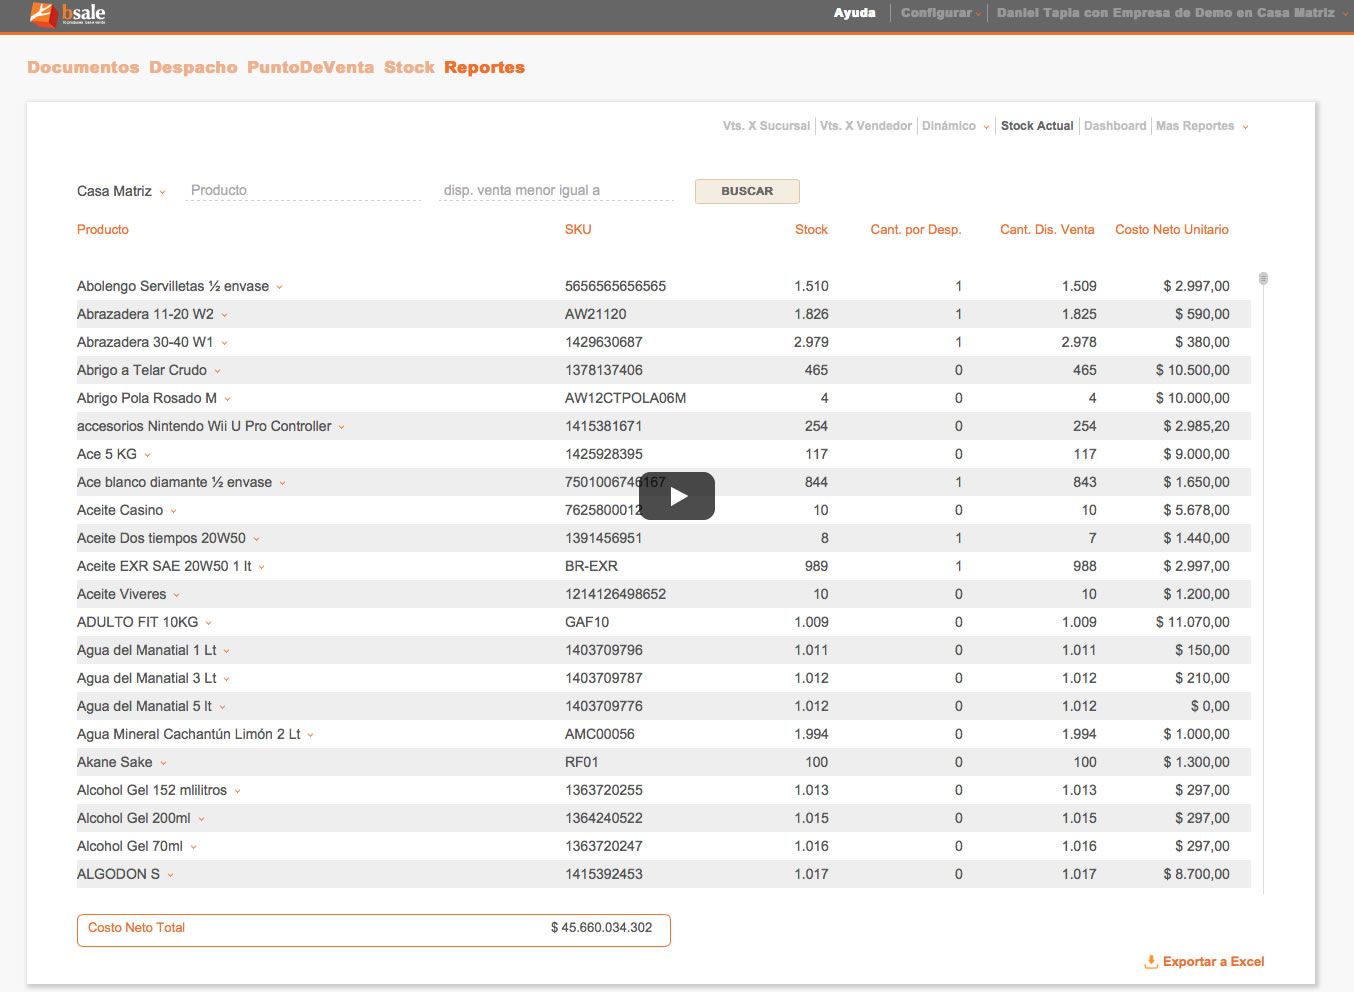Switch to the Stock main tab
This screenshot has width=1354, height=992.
pyautogui.click(x=409, y=67)
